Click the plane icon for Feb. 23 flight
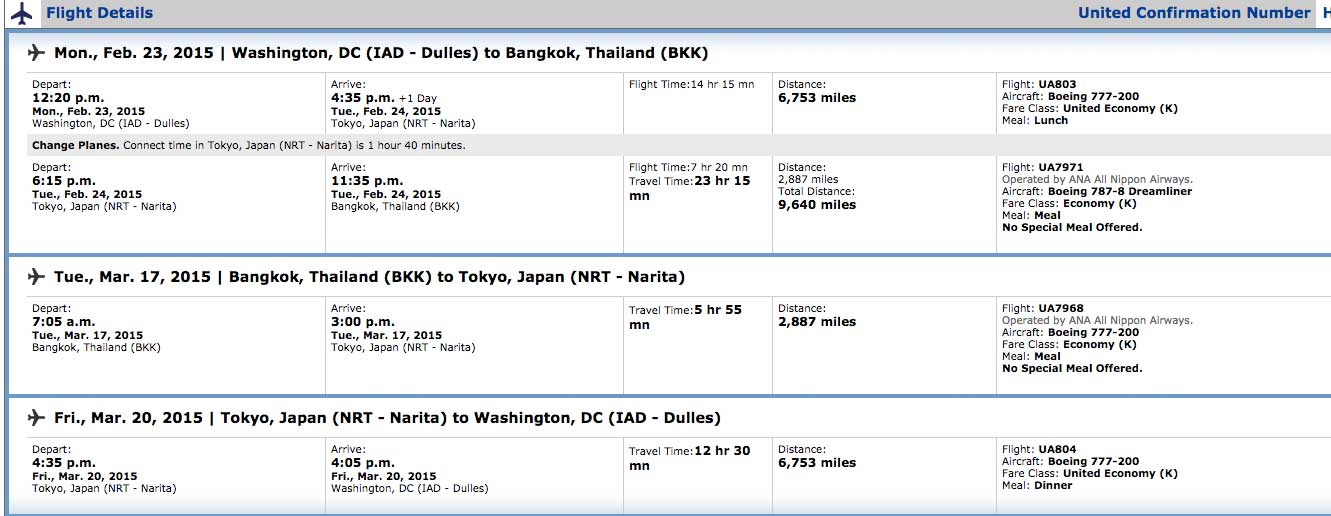The height and width of the screenshot is (516, 1331). [38, 53]
